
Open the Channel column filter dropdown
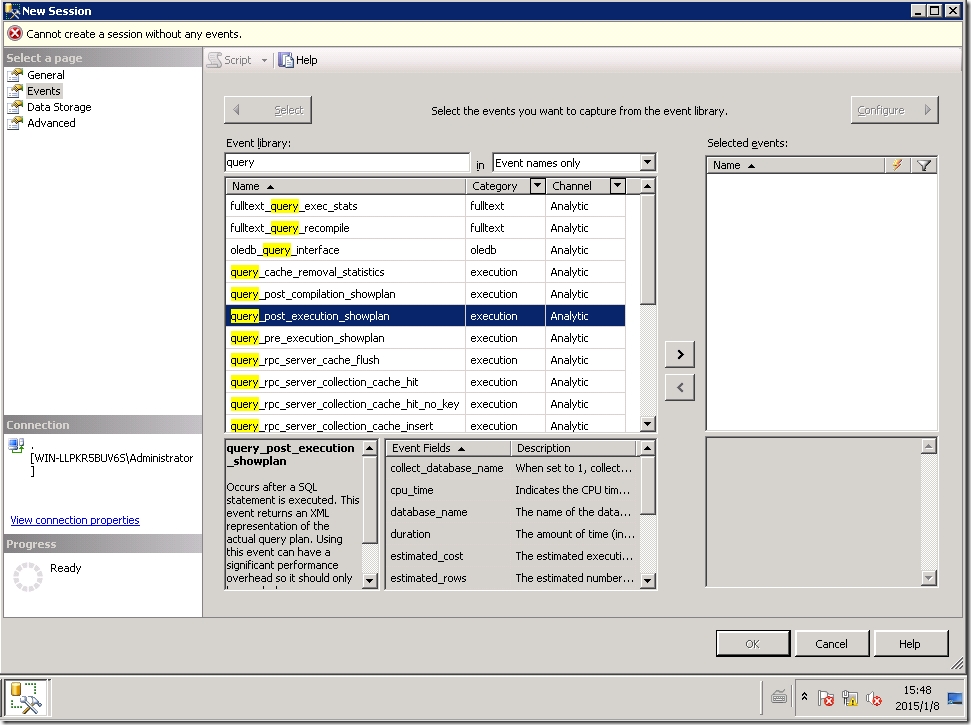(617, 186)
